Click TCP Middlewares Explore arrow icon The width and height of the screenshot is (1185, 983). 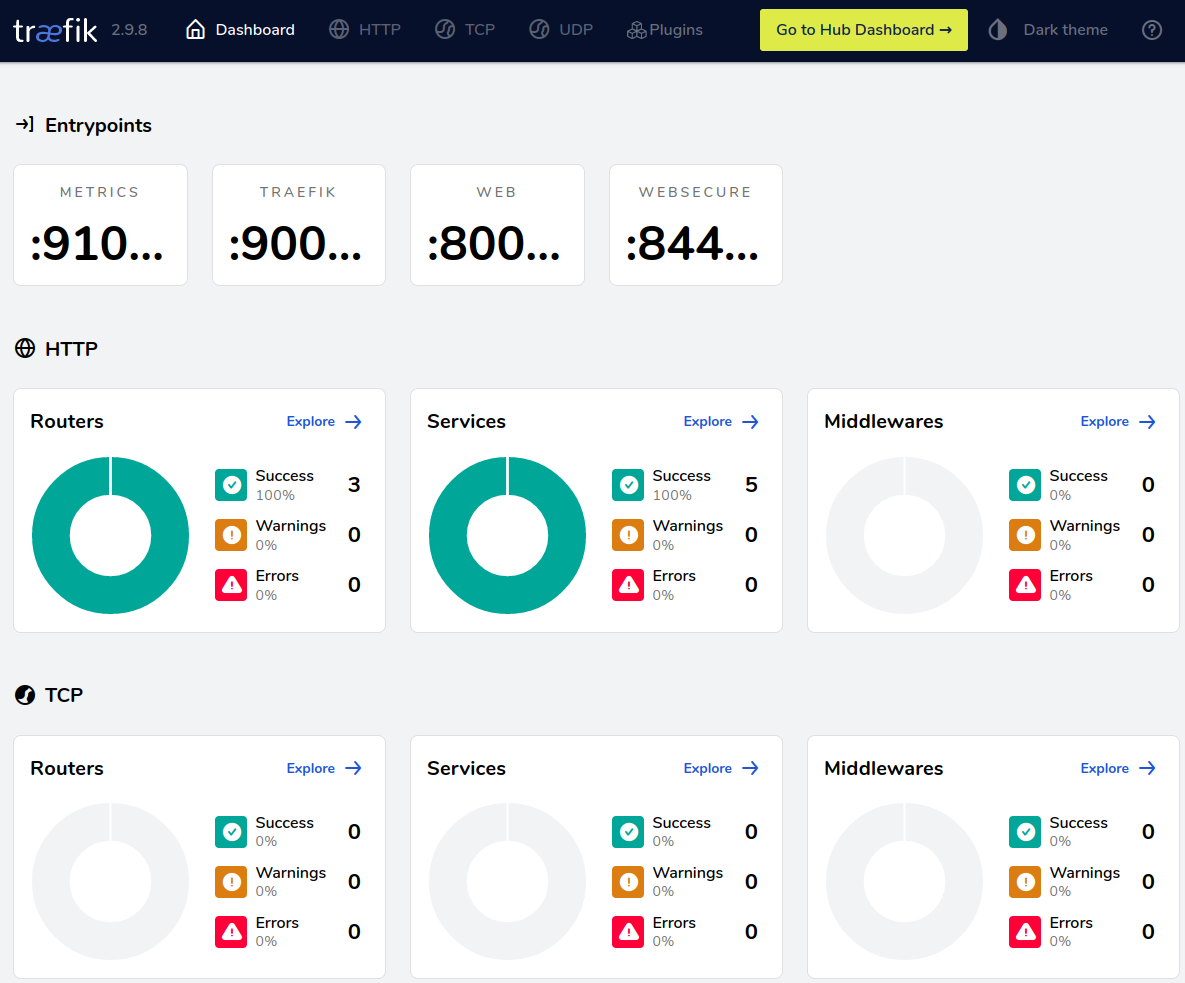pyautogui.click(x=1147, y=768)
